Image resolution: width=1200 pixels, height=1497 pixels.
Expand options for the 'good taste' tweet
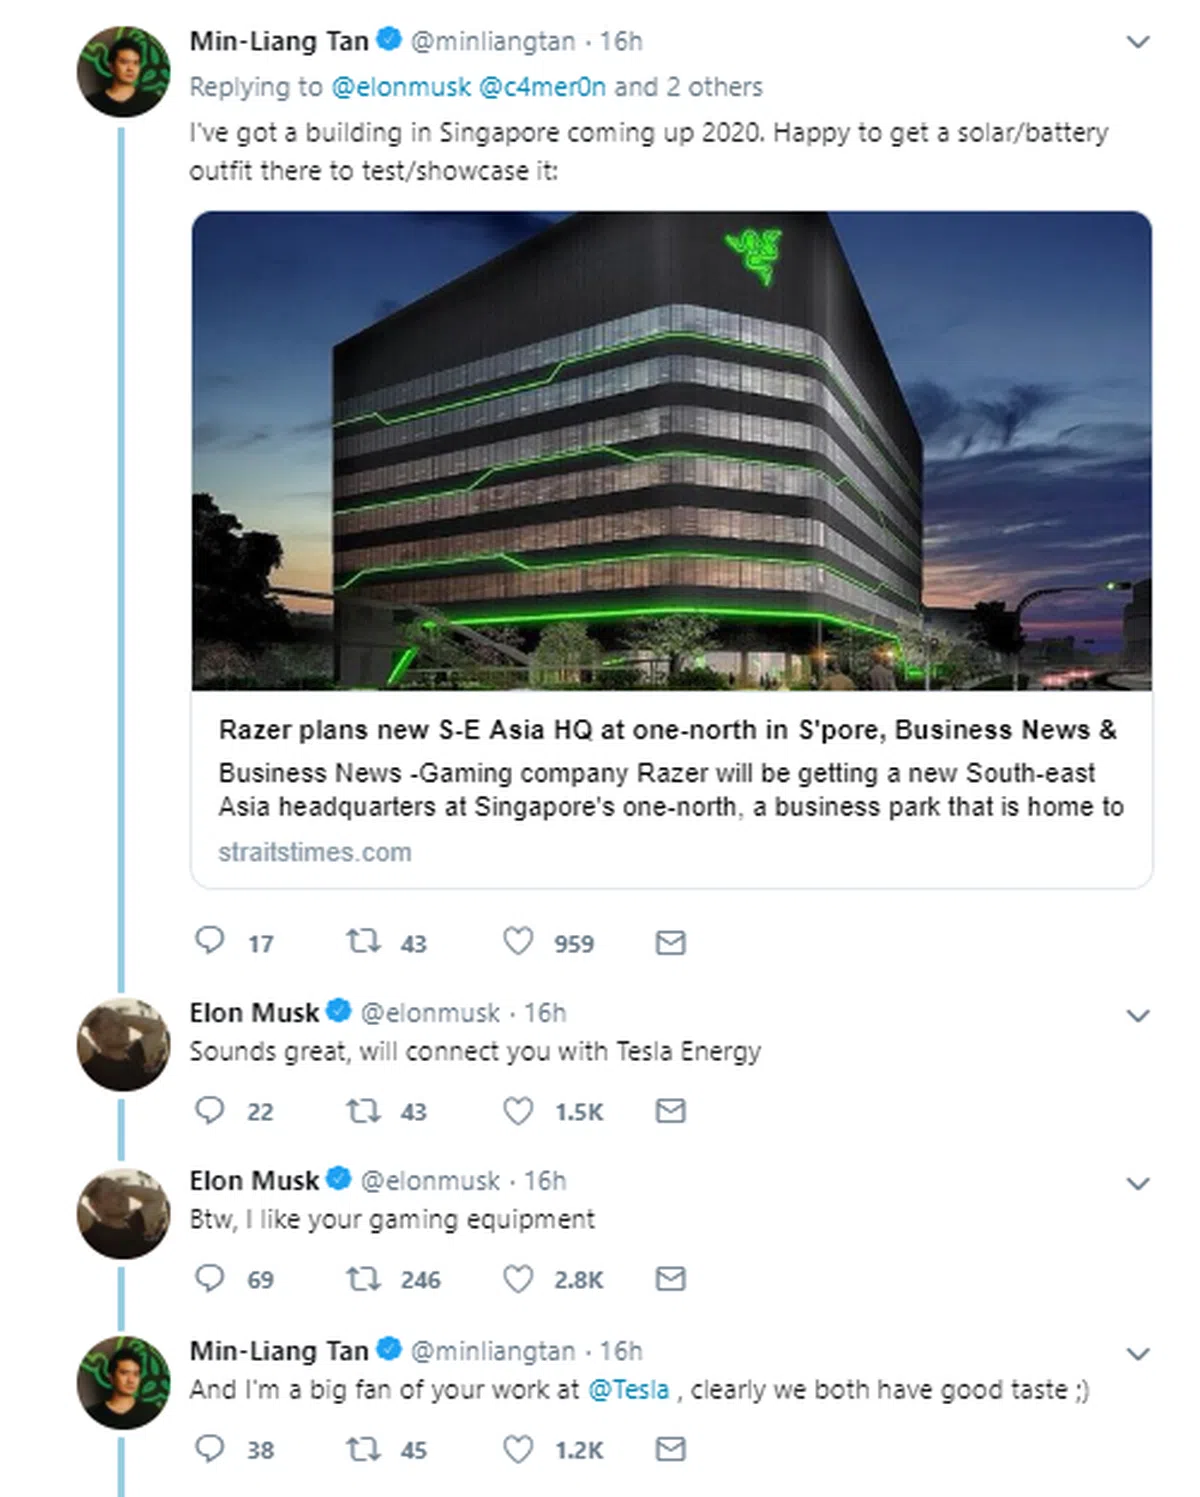pos(1138,1354)
